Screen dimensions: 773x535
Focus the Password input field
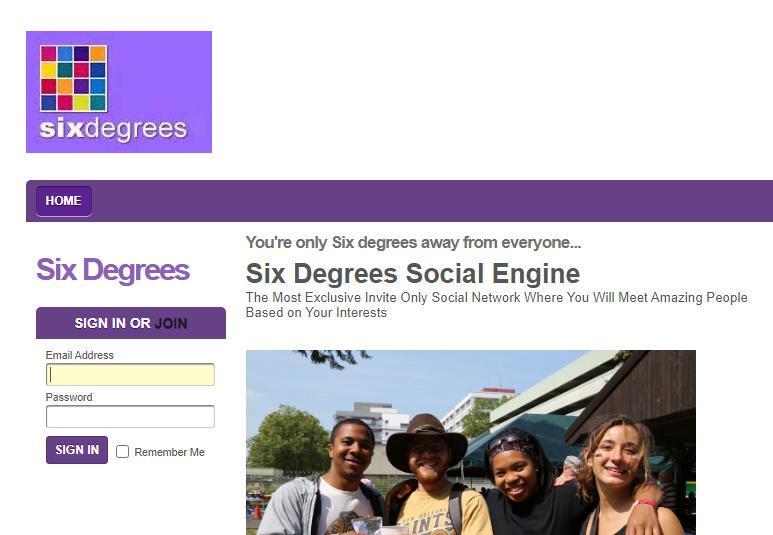coord(130,417)
